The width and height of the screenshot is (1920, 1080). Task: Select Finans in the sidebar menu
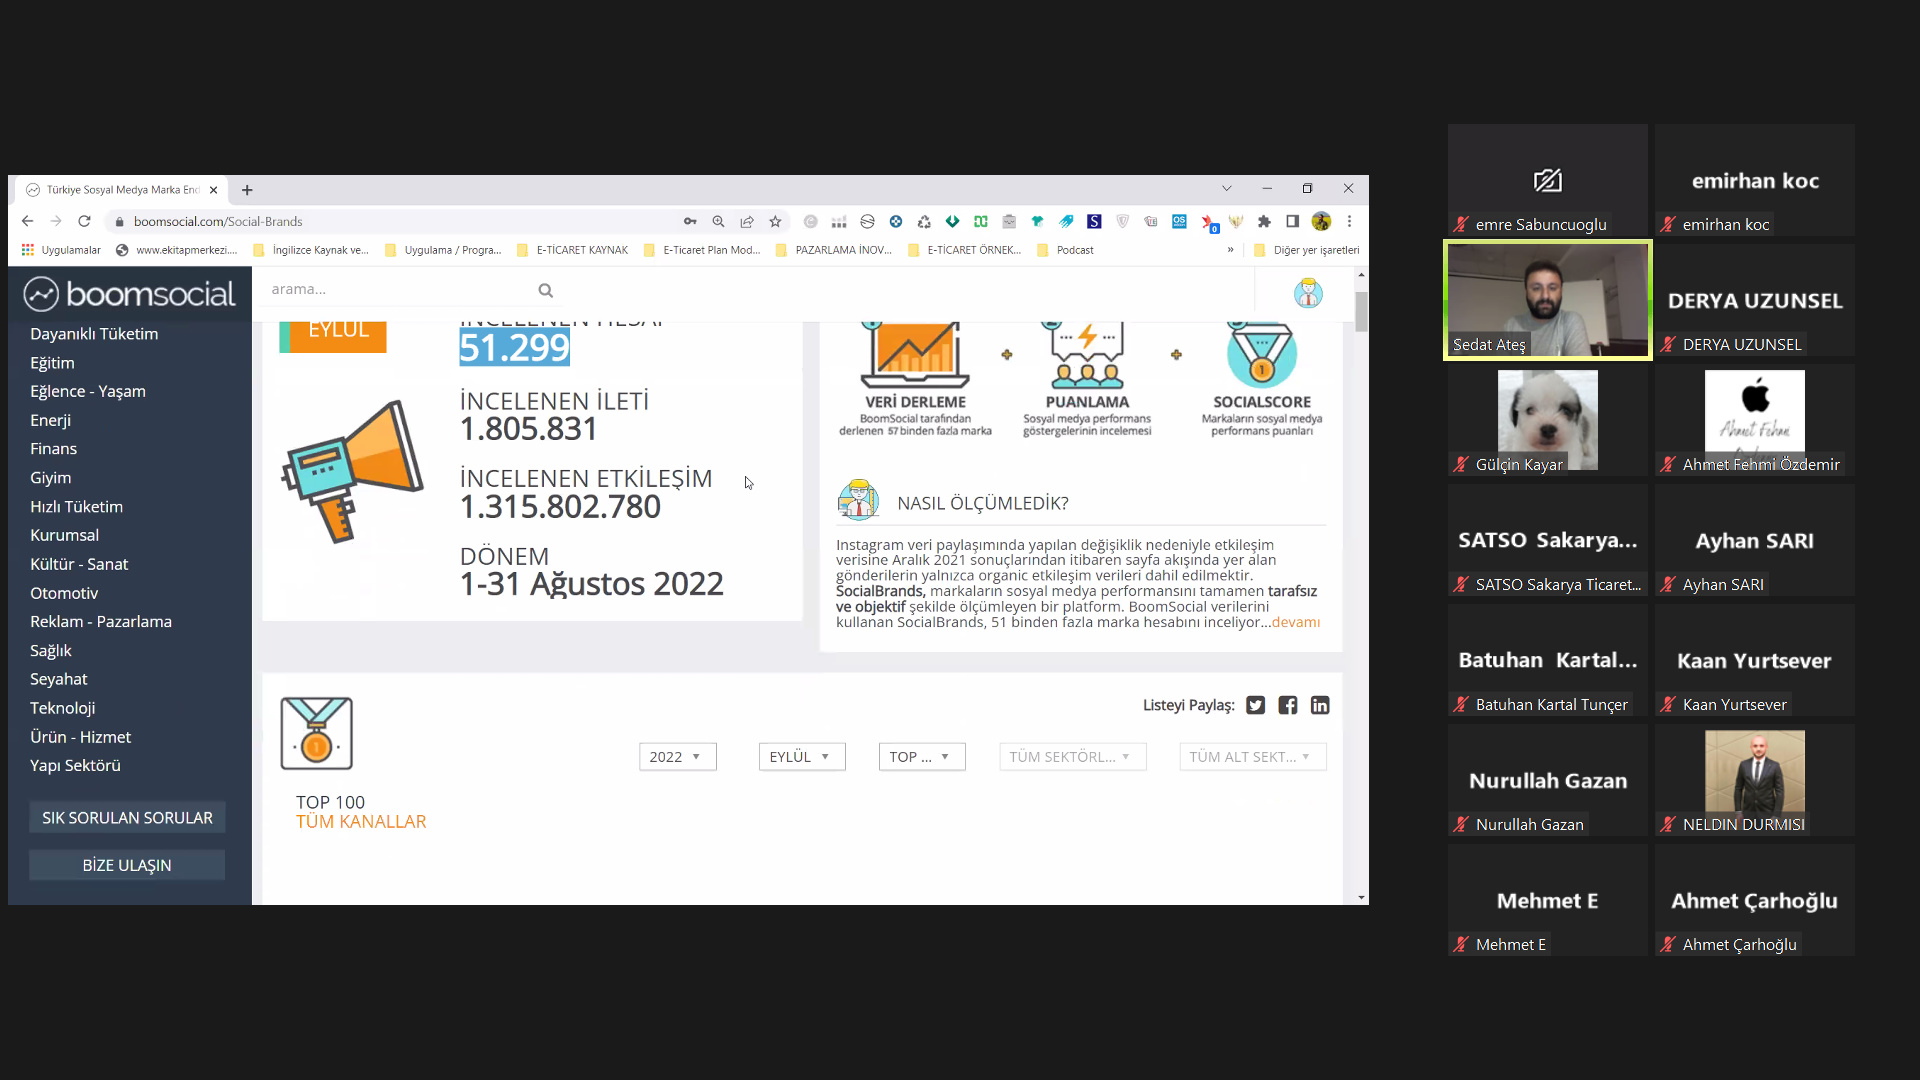(x=53, y=449)
